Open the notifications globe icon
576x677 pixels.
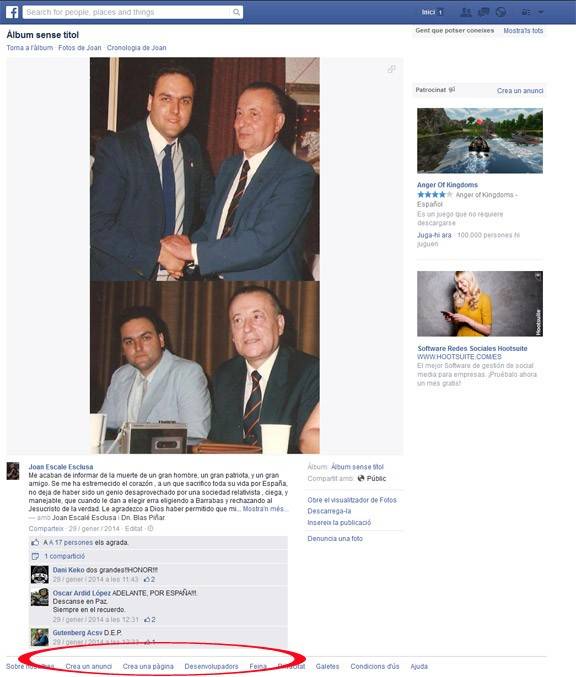[x=501, y=12]
